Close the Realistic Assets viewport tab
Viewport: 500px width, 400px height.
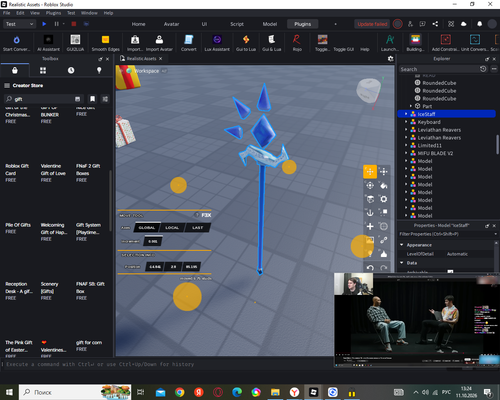click(x=160, y=59)
